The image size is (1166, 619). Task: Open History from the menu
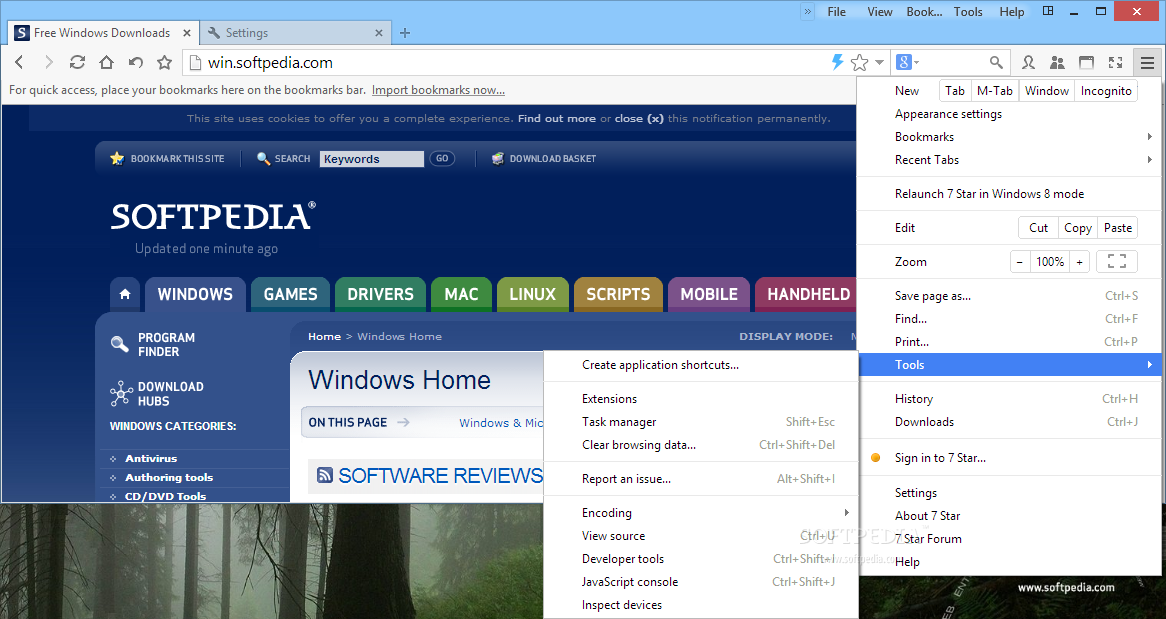[x=1008, y=399]
